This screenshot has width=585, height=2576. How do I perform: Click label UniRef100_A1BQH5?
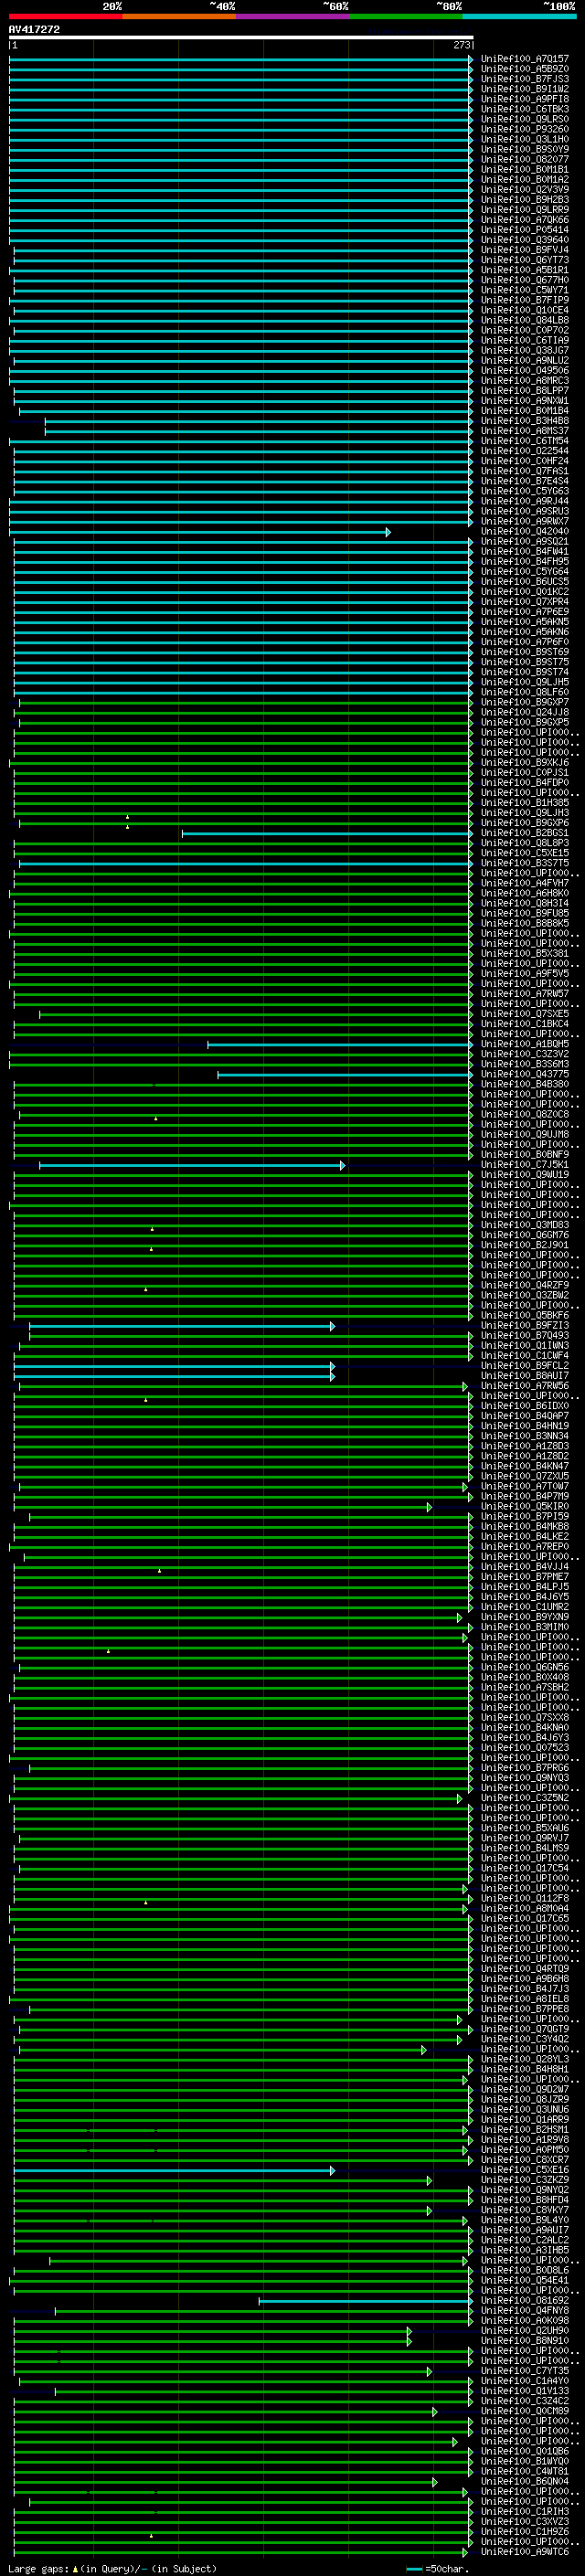(x=525, y=1044)
